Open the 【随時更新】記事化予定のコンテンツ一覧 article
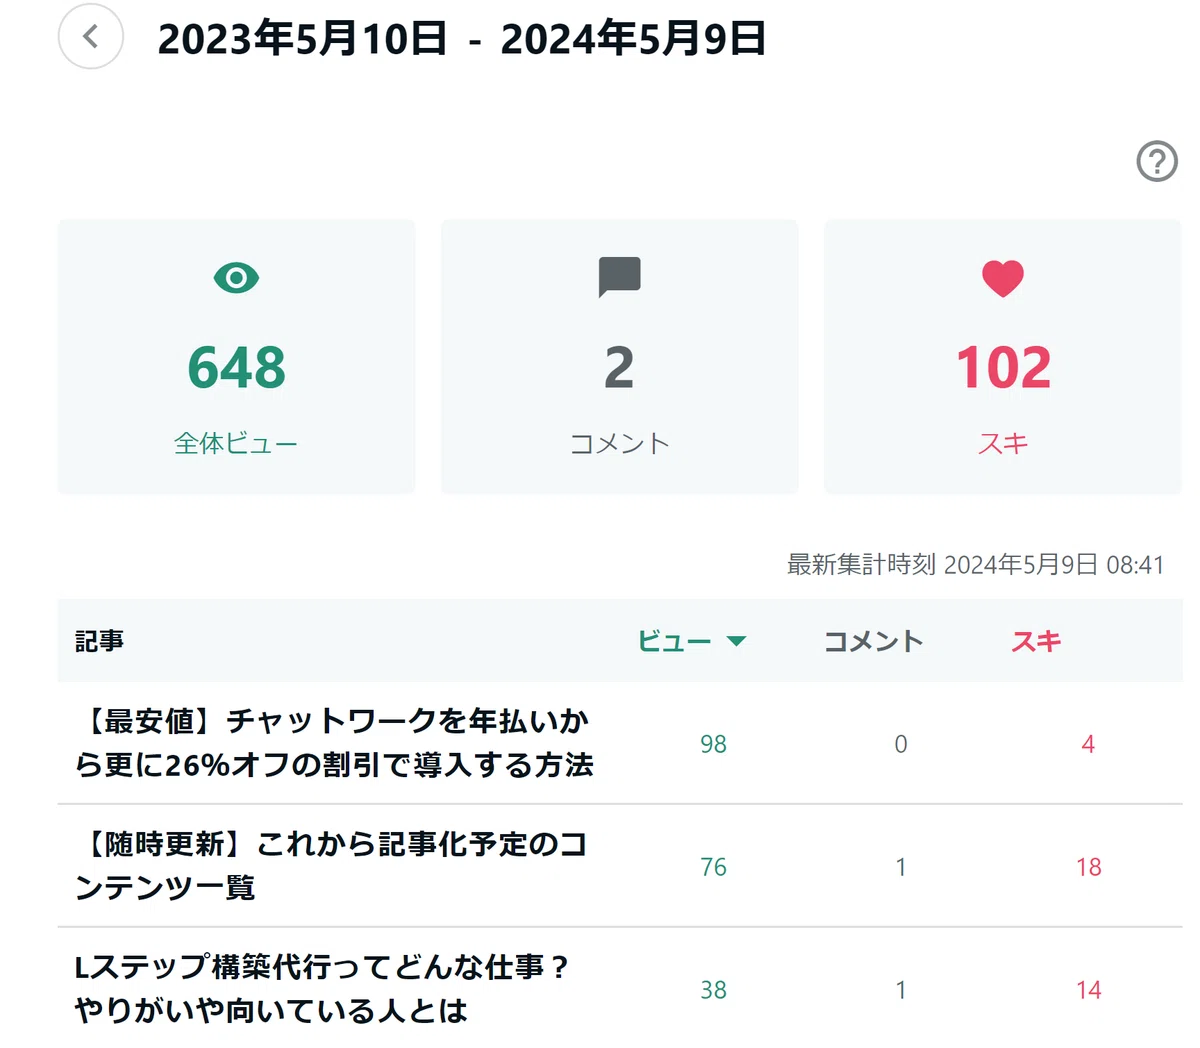The height and width of the screenshot is (1048, 1200). 331,866
